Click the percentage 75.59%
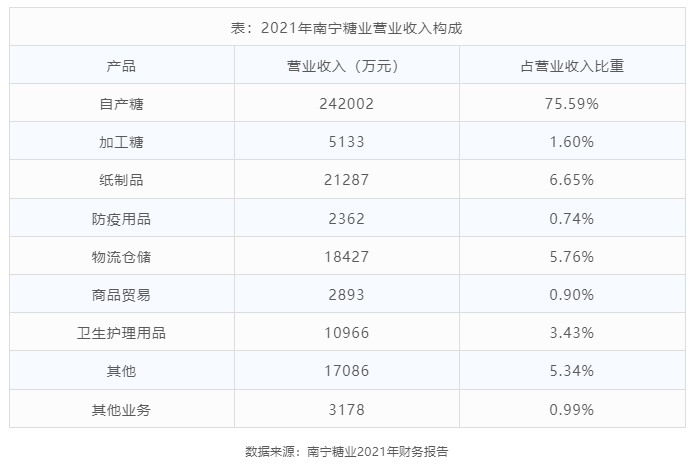The height and width of the screenshot is (468, 697). (x=572, y=104)
